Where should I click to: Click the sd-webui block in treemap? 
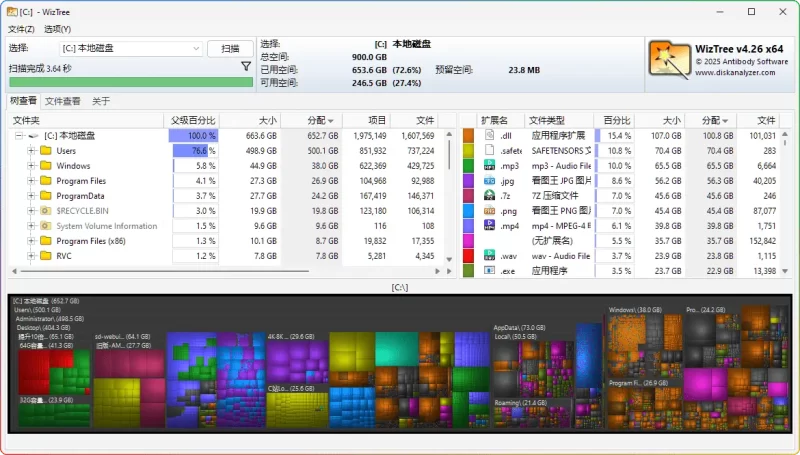(x=130, y=383)
